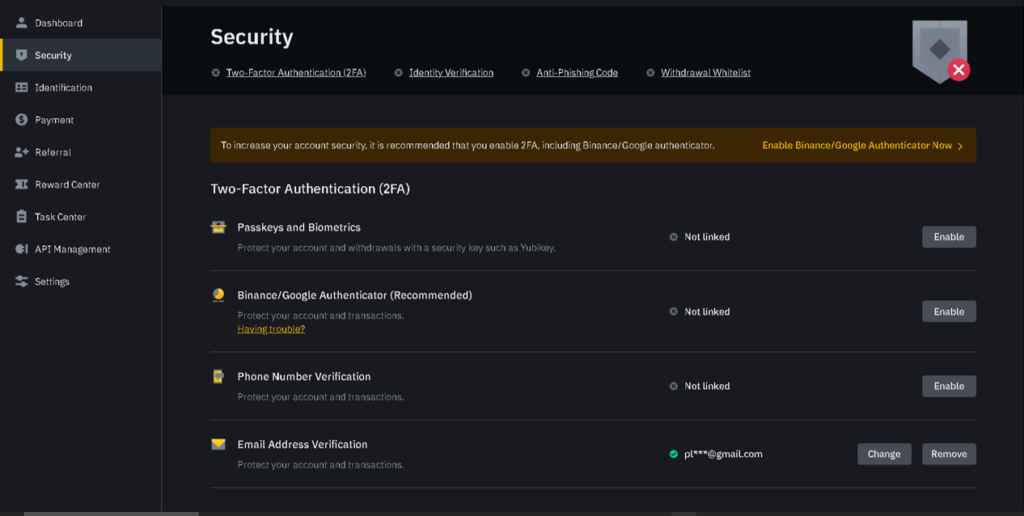Click the status icon beside Two-Factor Authentication link
Image resolution: width=1024 pixels, height=516 pixels.
tap(216, 73)
